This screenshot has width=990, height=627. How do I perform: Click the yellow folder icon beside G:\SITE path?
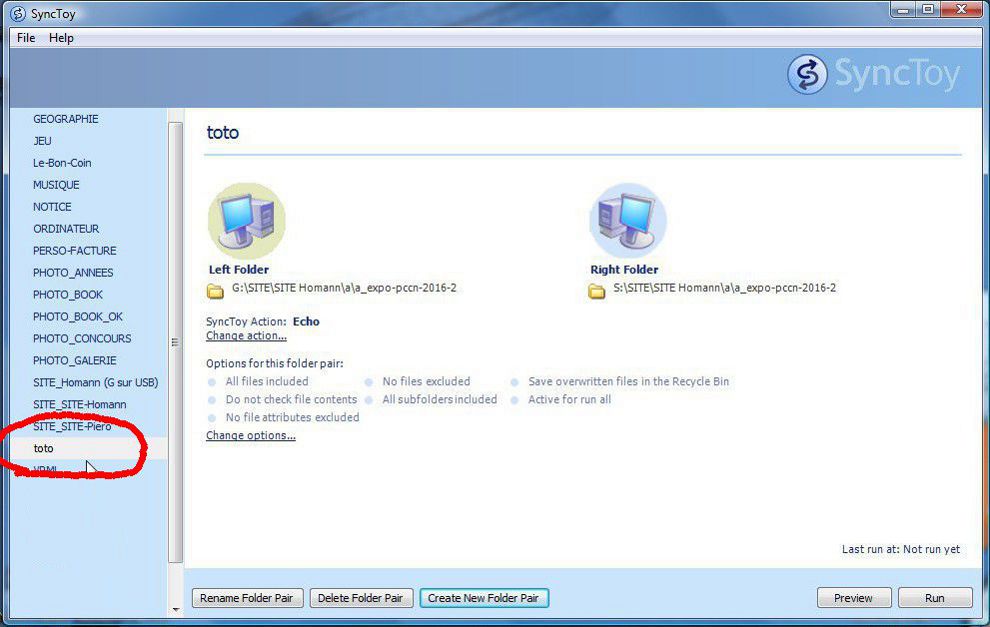click(215, 291)
